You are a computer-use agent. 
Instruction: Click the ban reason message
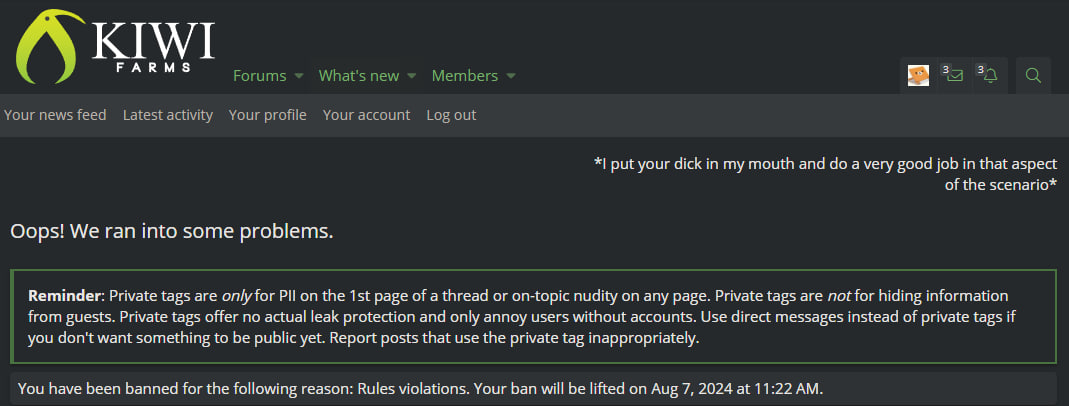pos(420,388)
